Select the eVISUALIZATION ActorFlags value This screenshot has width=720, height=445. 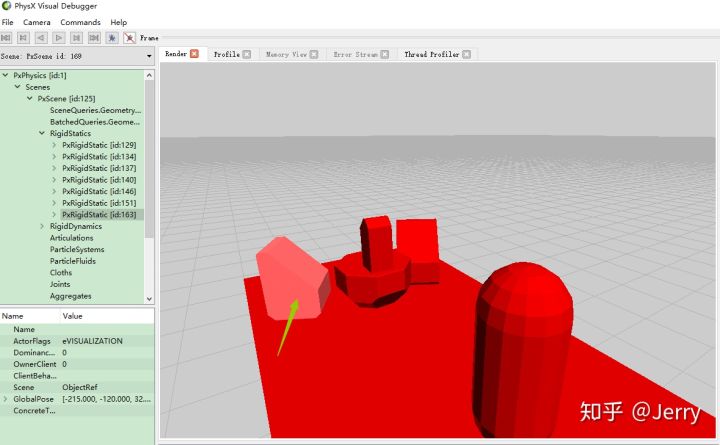click(92, 341)
